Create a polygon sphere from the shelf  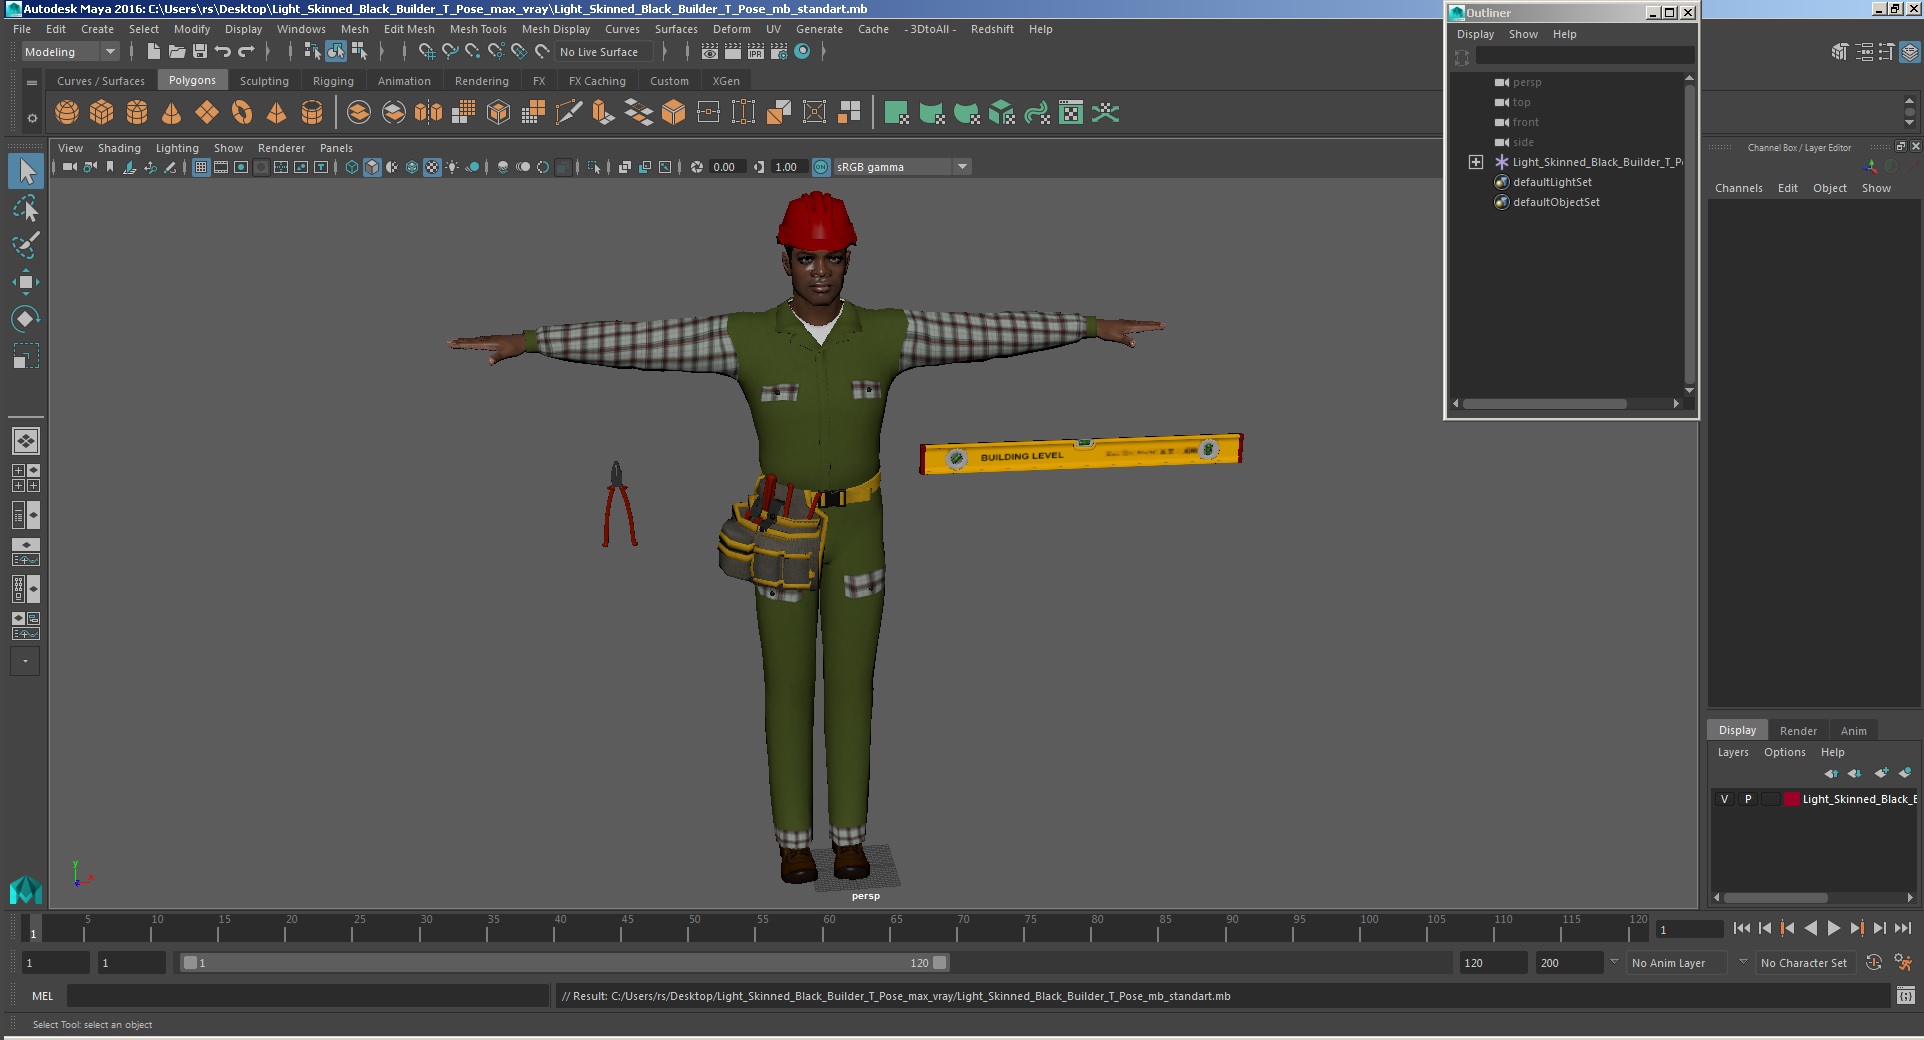[x=67, y=113]
